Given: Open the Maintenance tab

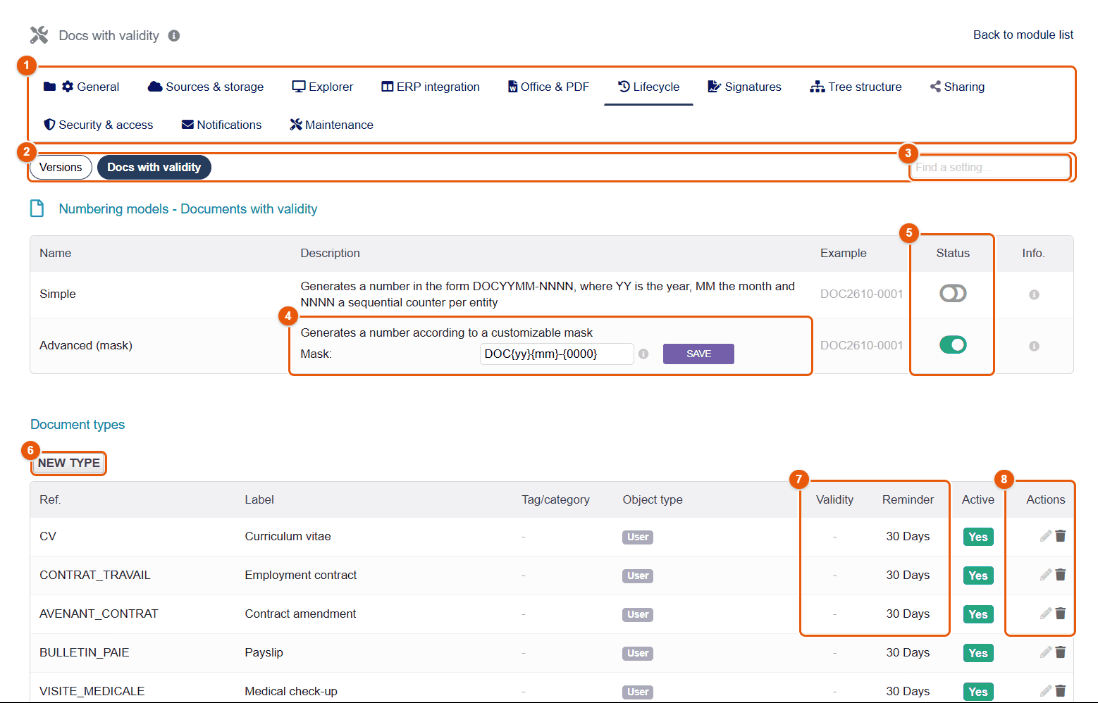Looking at the screenshot, I should pos(331,125).
